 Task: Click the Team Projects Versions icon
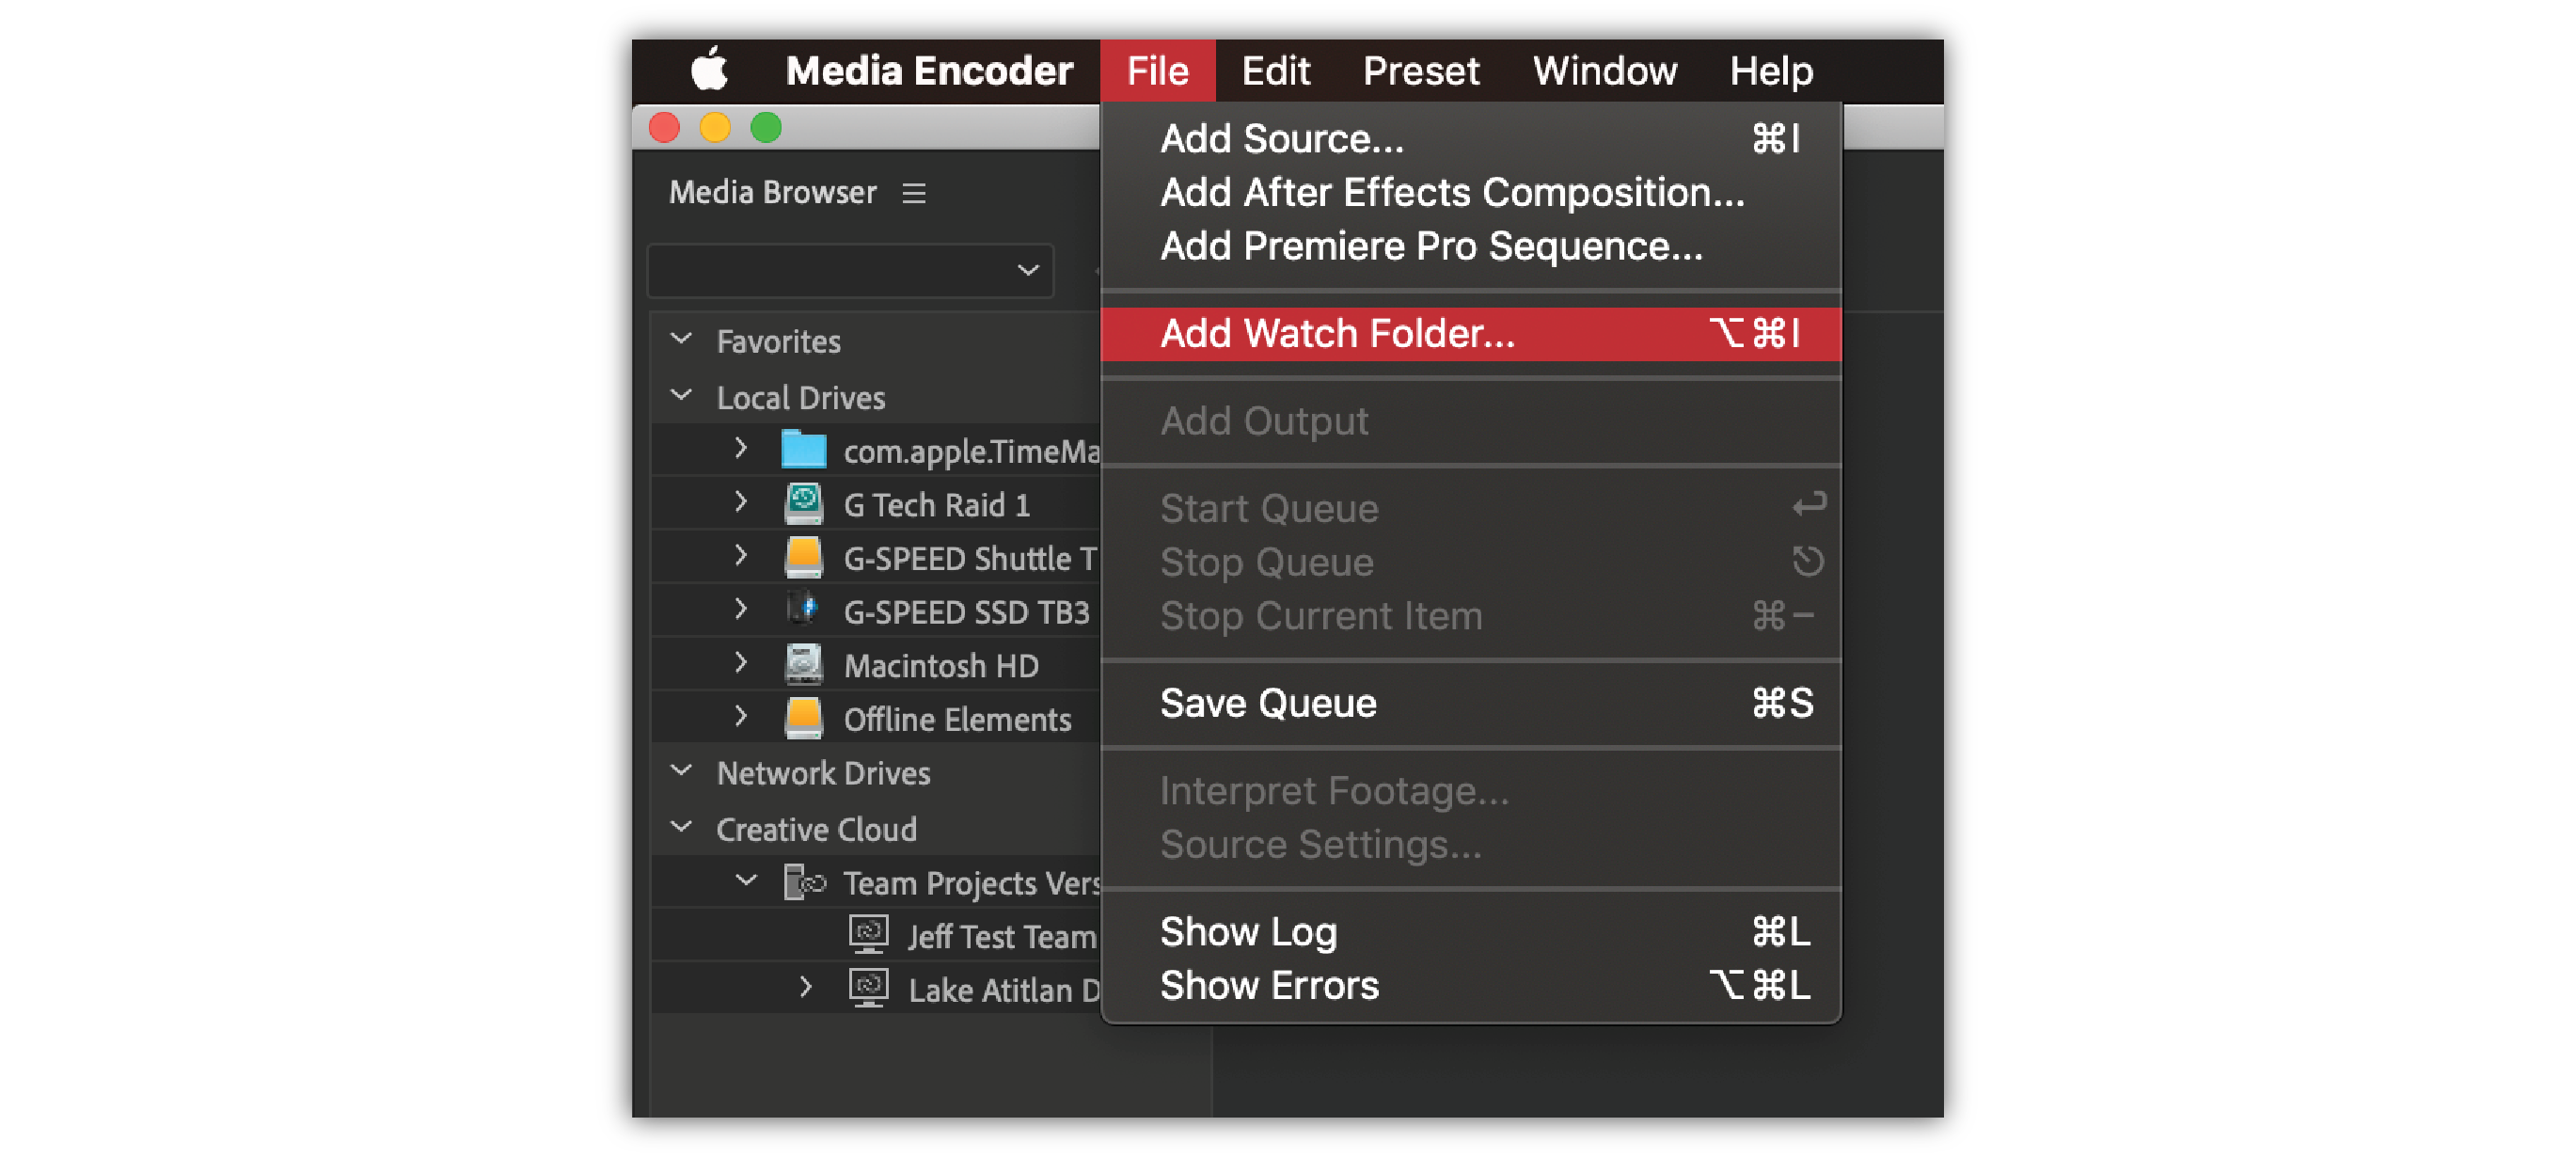tap(804, 882)
